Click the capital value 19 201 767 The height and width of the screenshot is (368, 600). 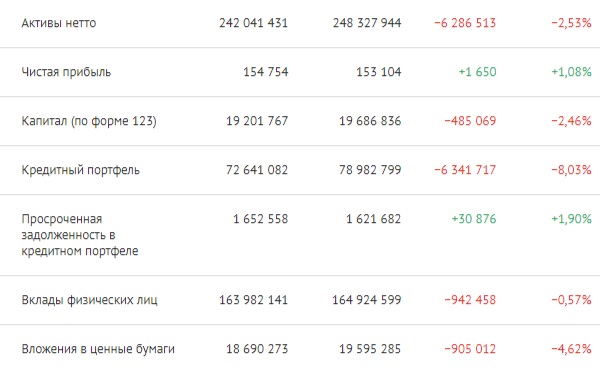click(x=257, y=121)
